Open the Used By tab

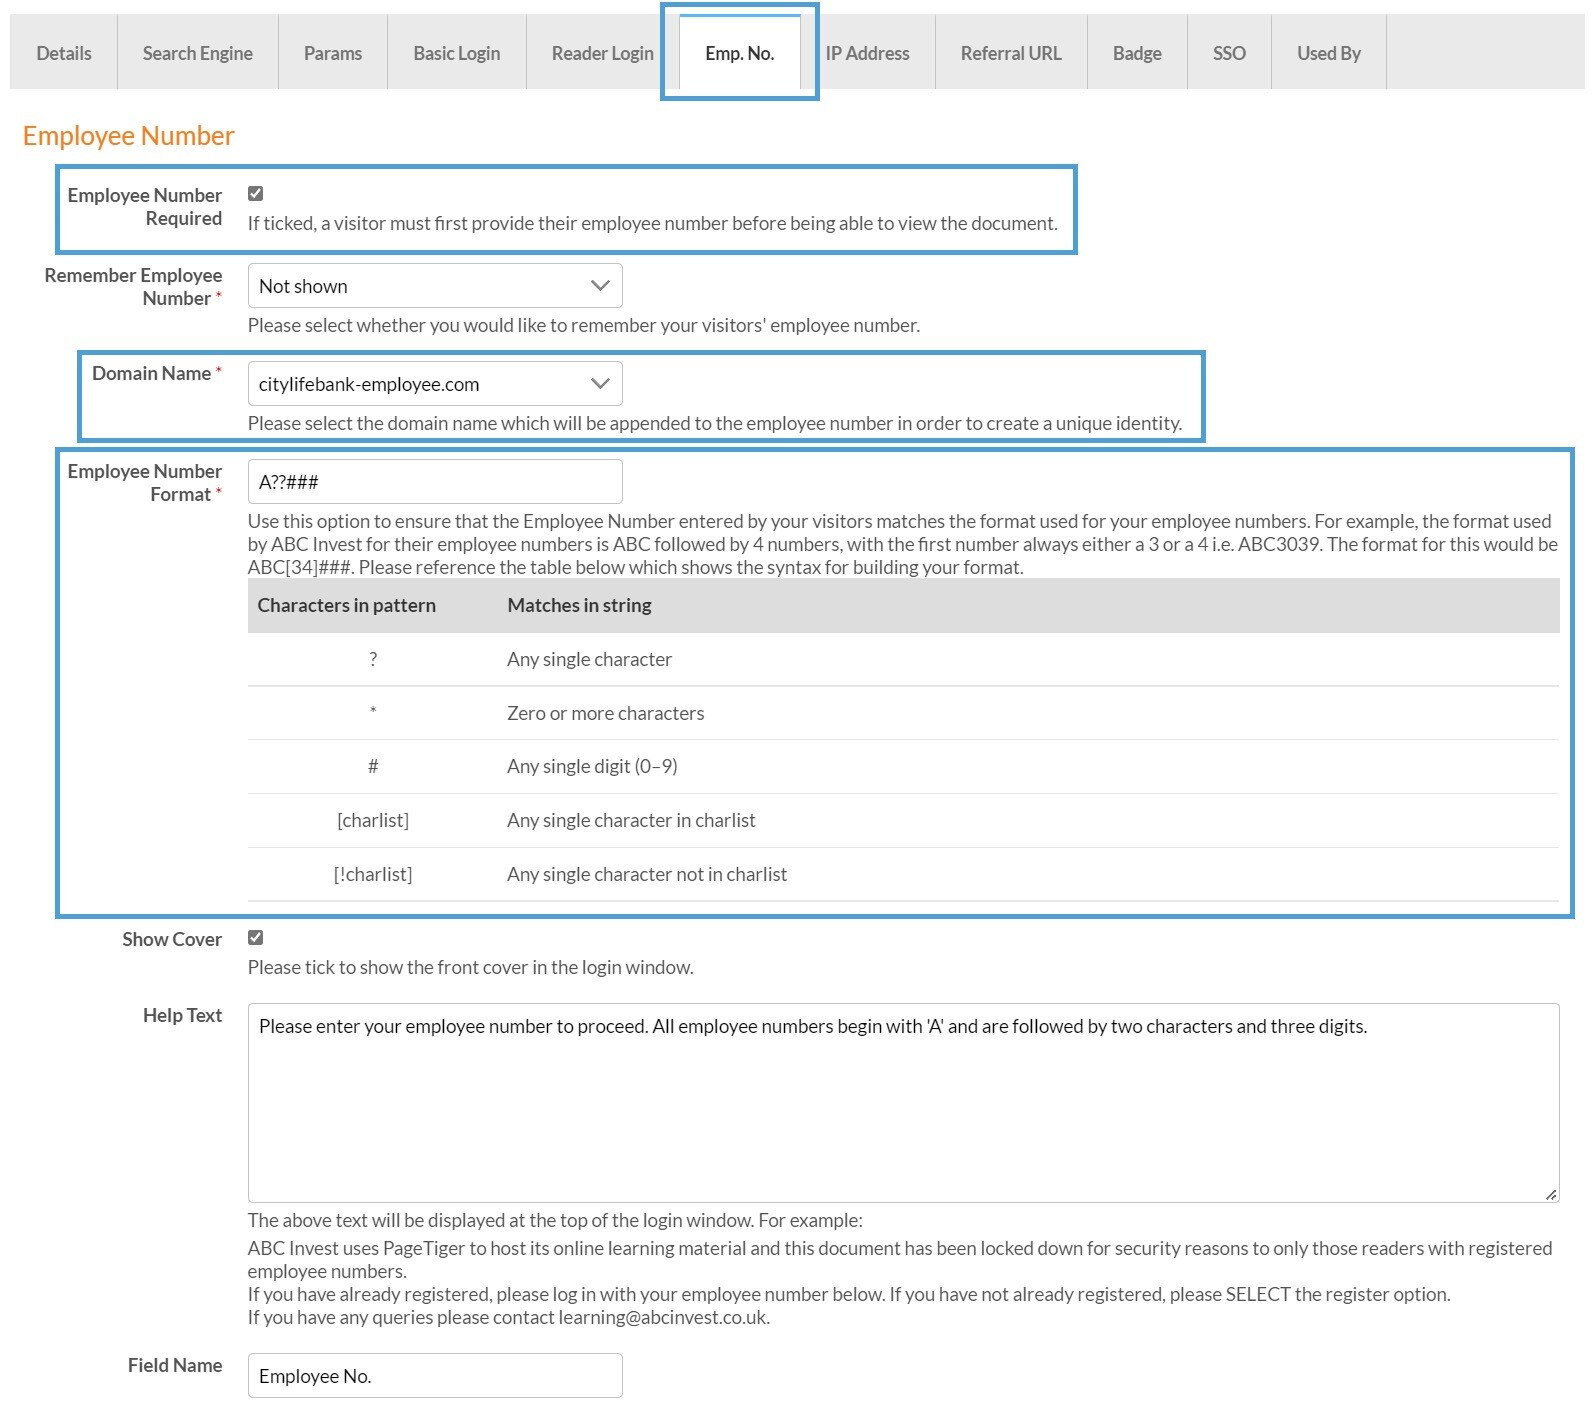pos(1328,53)
